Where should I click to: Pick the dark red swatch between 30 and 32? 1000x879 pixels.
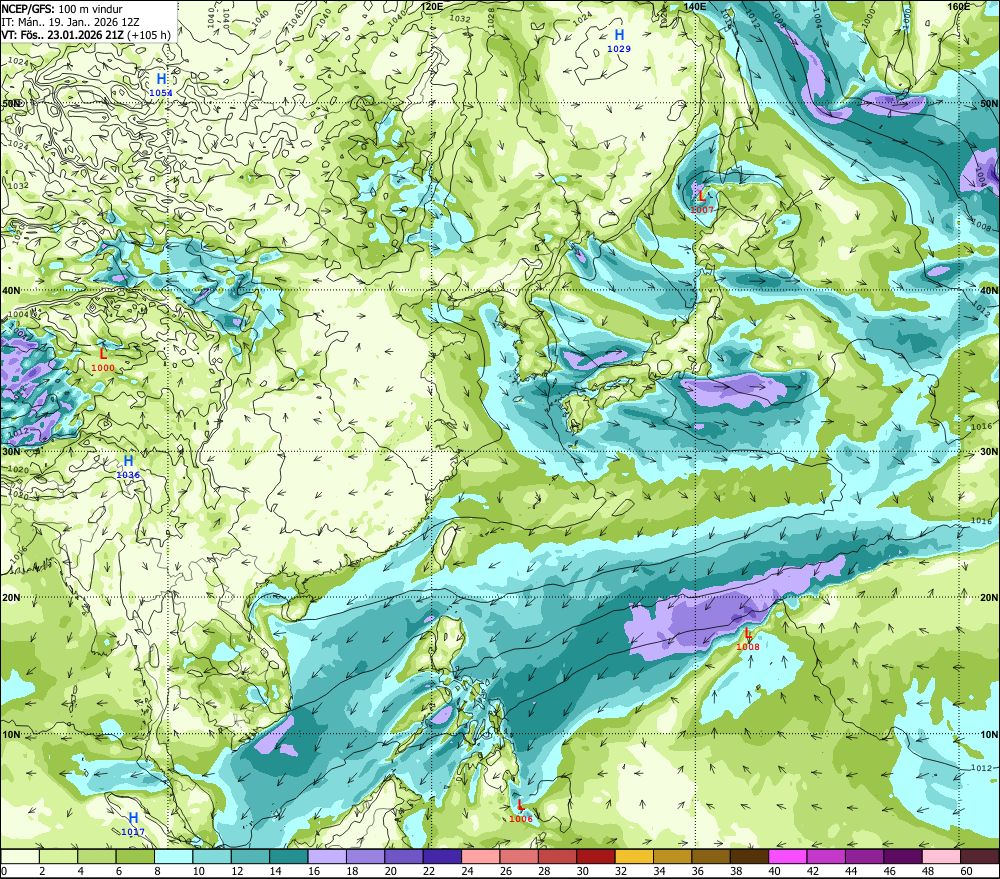point(596,856)
